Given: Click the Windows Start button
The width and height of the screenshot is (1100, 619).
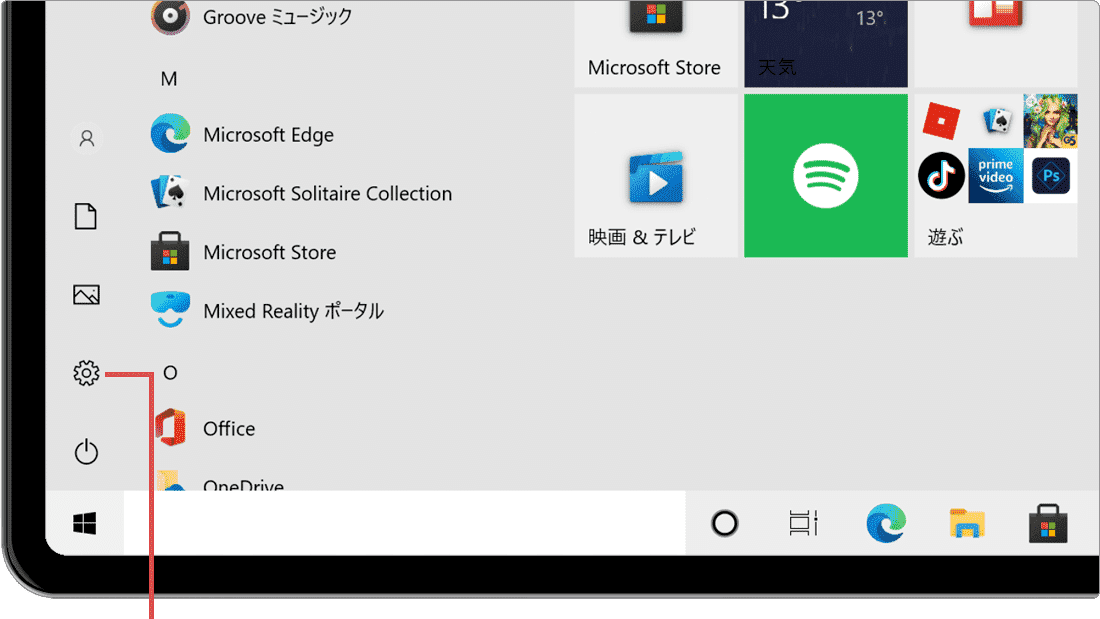Looking at the screenshot, I should [x=85, y=524].
